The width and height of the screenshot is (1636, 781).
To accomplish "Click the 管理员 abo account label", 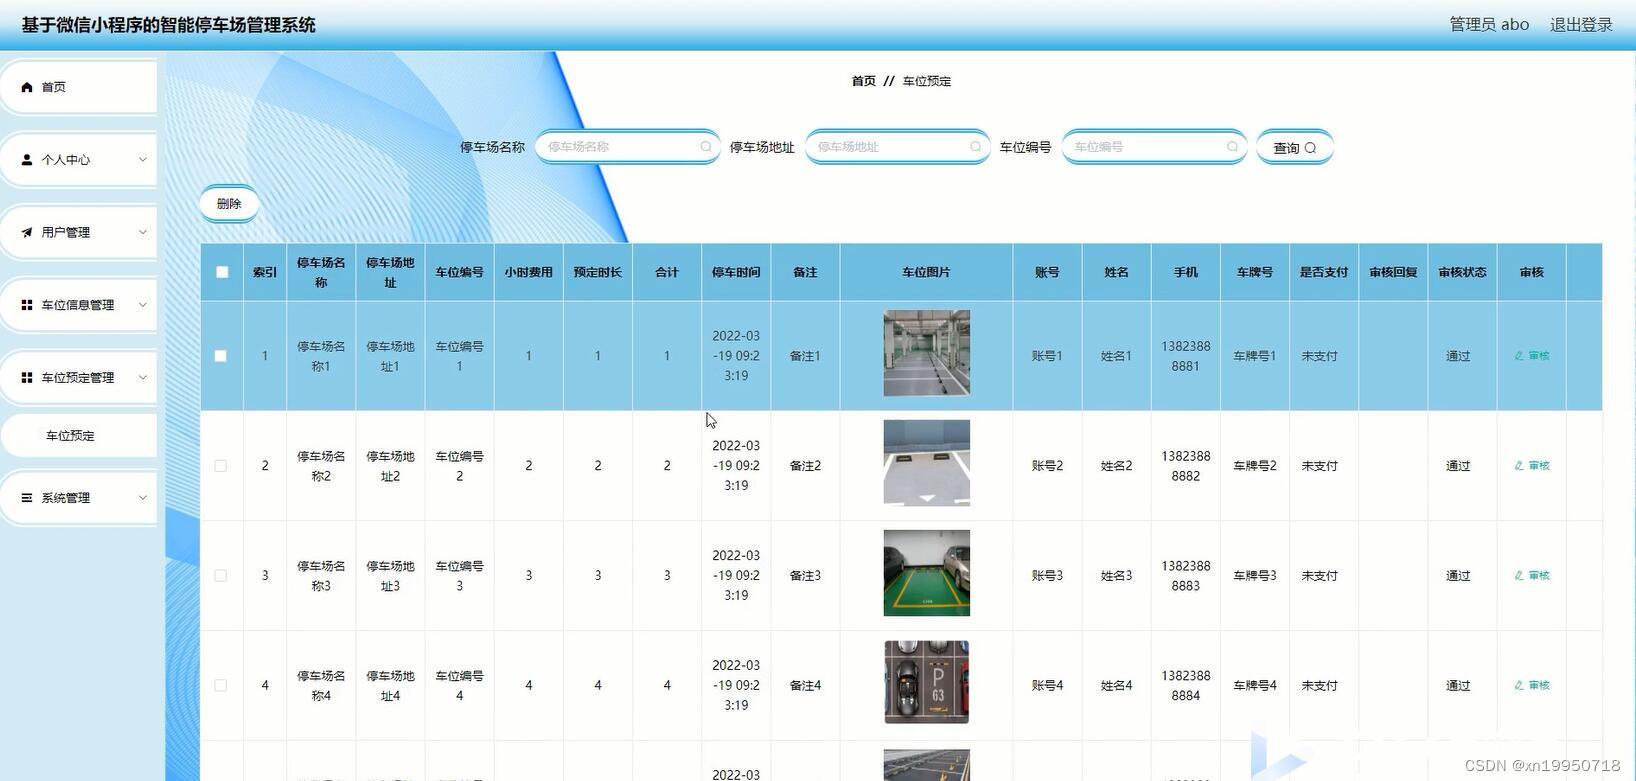I will (1489, 24).
